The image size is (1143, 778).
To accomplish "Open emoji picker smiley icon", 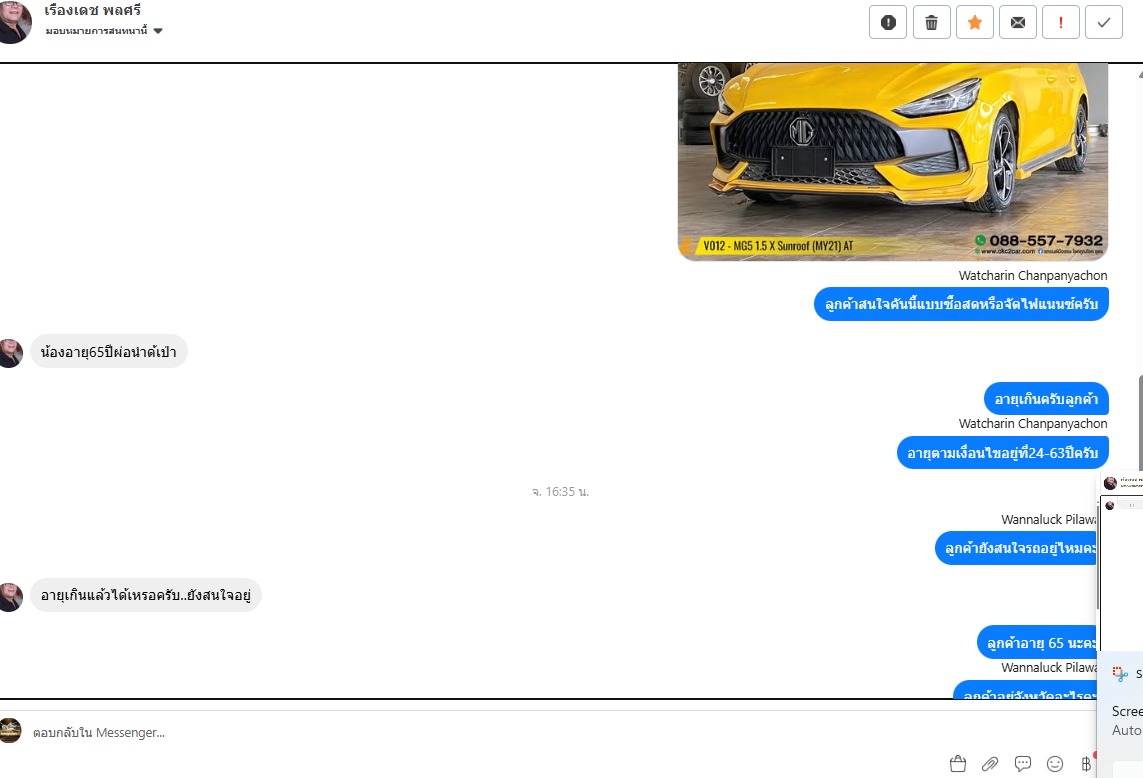I will coord(1055,763).
